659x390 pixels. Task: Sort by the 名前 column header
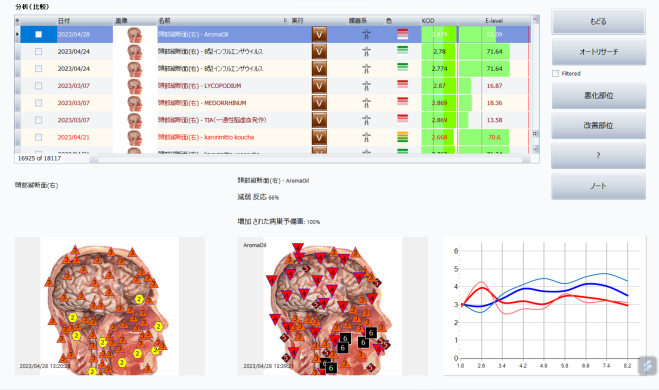pos(223,20)
